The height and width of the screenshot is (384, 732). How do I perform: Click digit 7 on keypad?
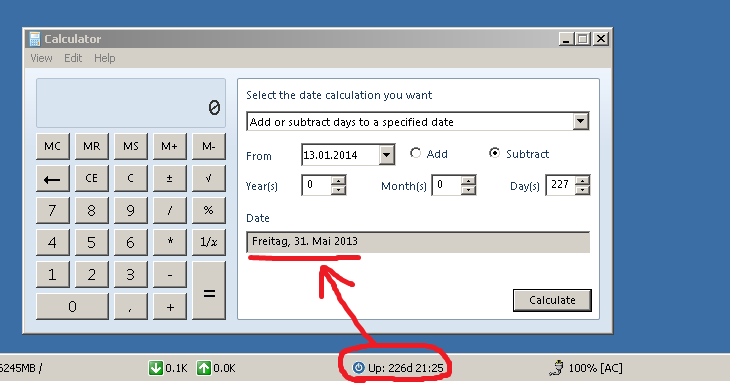53,210
